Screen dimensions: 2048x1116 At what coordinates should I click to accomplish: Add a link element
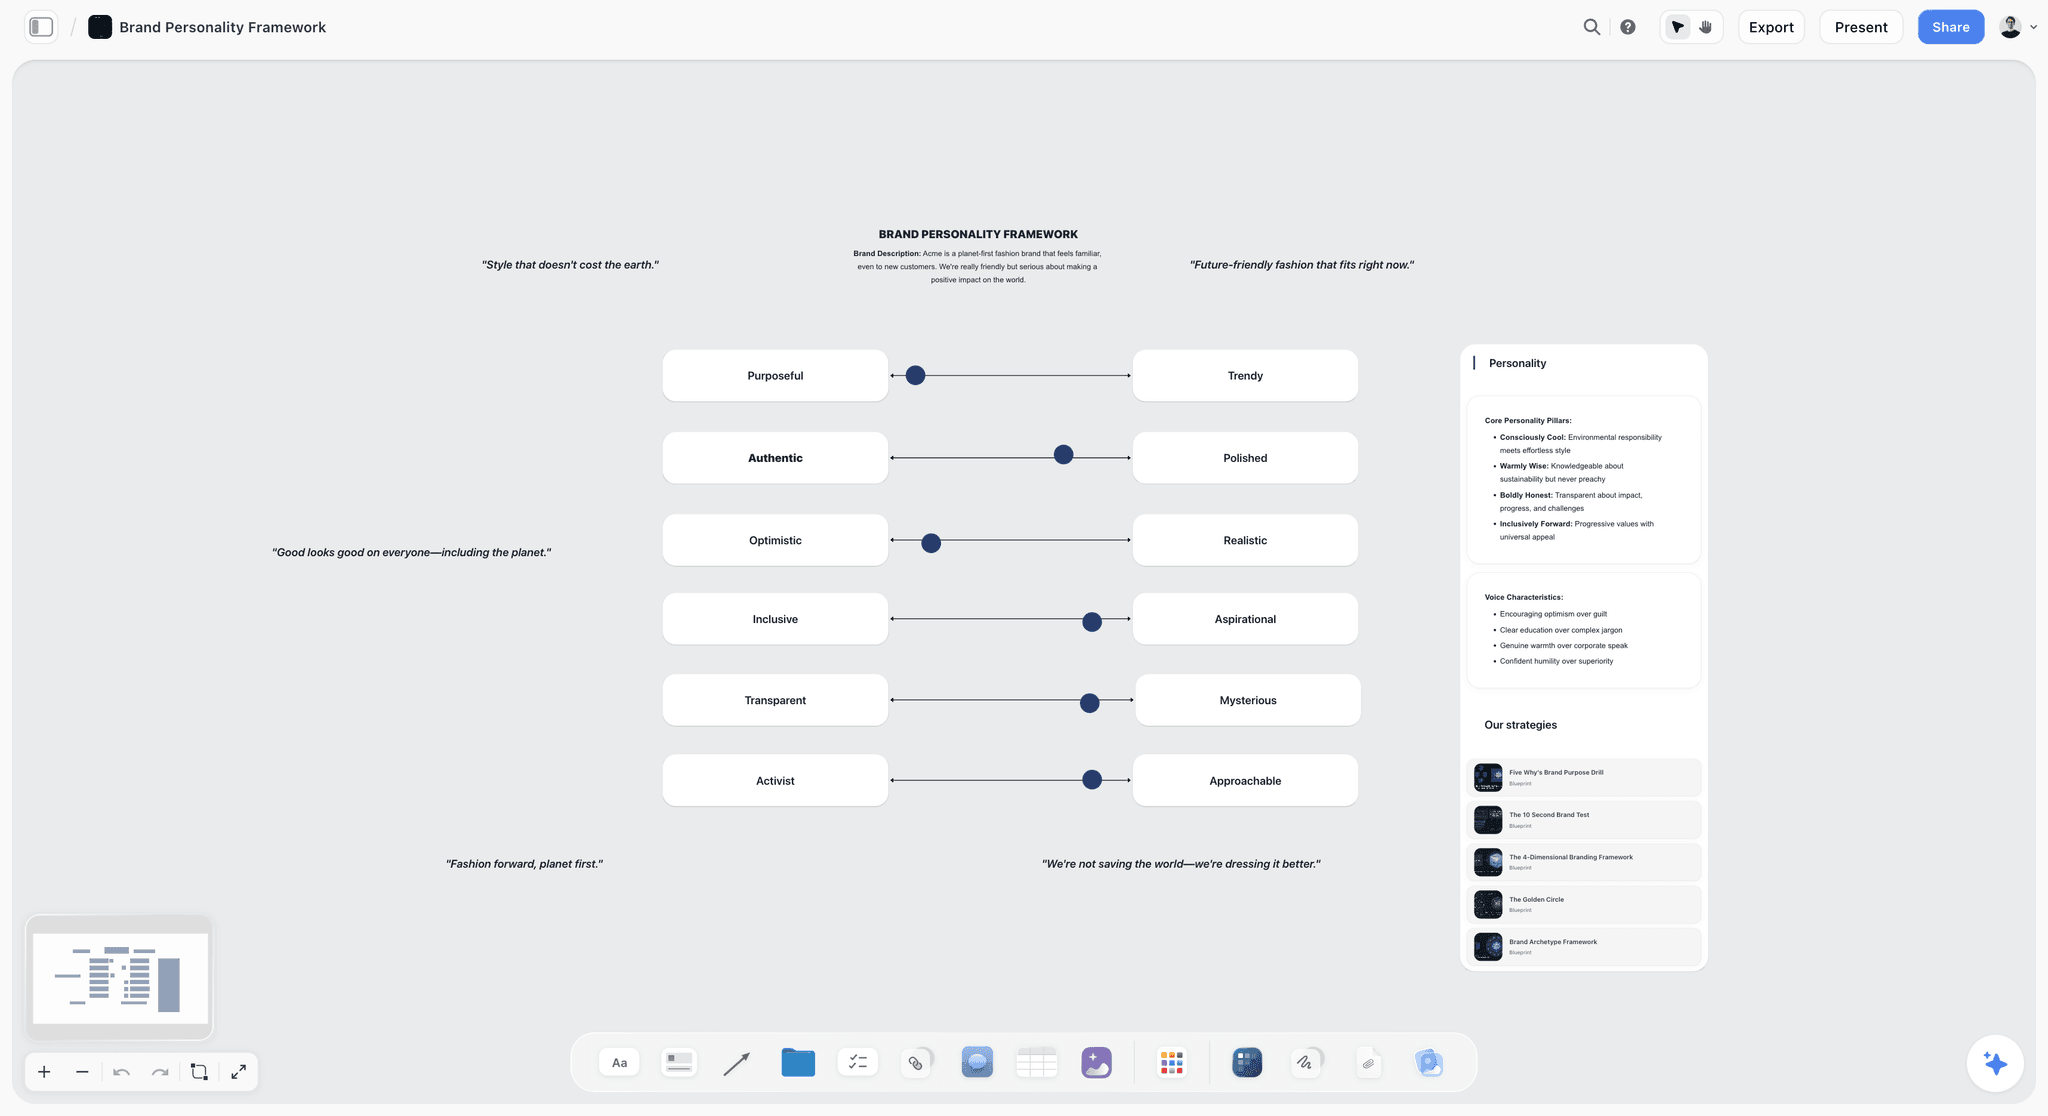click(917, 1062)
